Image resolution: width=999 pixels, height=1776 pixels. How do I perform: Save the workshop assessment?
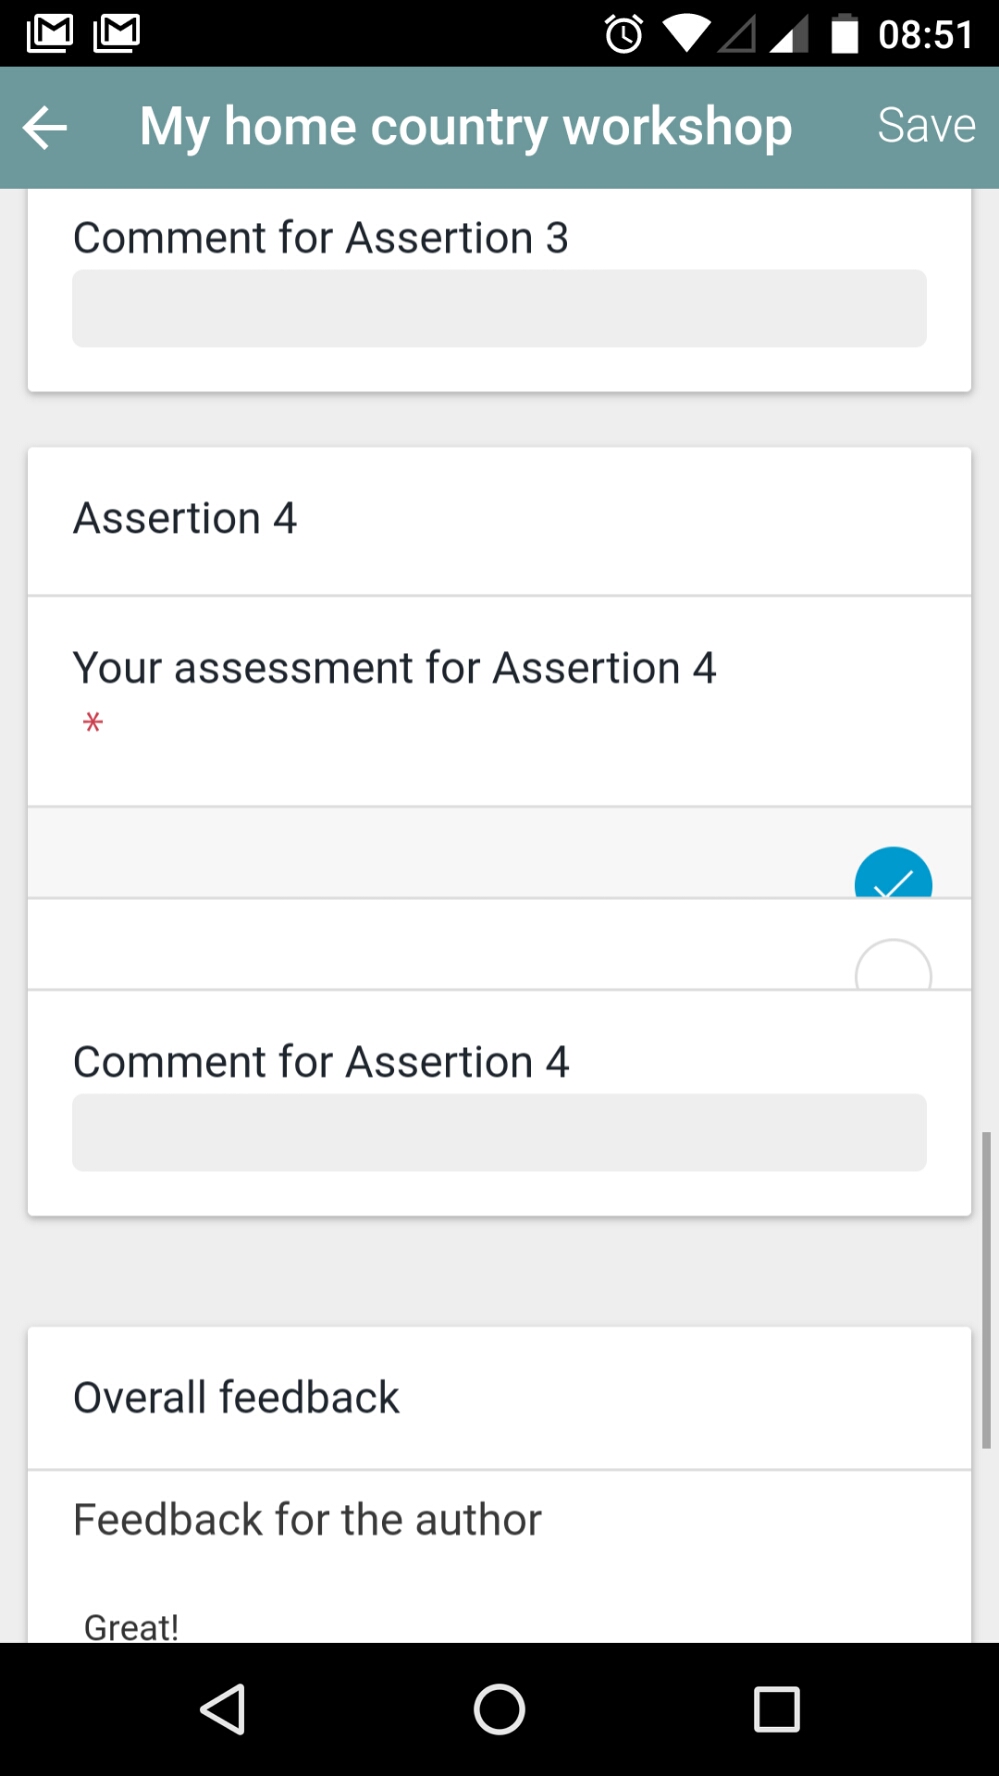(926, 126)
